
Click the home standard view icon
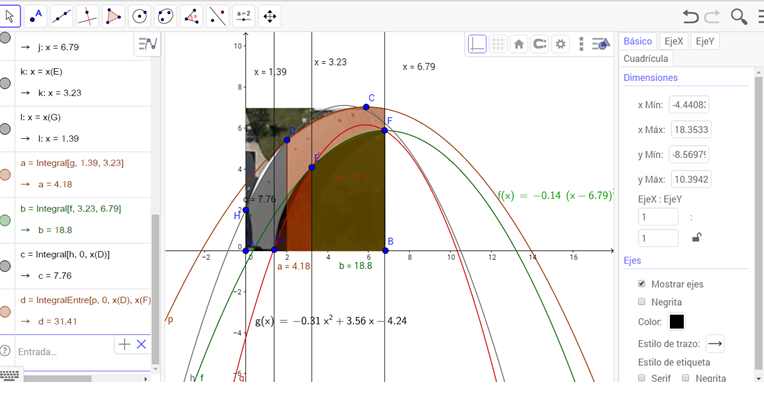519,44
